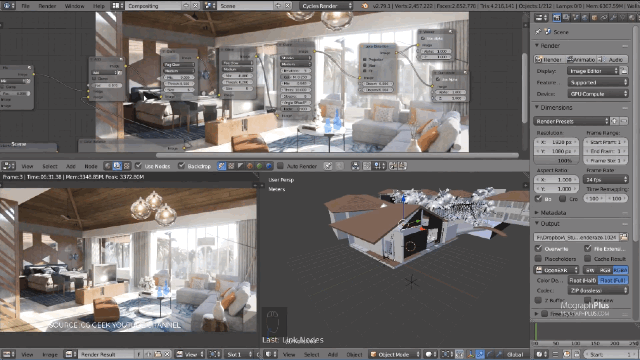Open the output folder browser icon
The image size is (640, 360).
coord(623,237)
